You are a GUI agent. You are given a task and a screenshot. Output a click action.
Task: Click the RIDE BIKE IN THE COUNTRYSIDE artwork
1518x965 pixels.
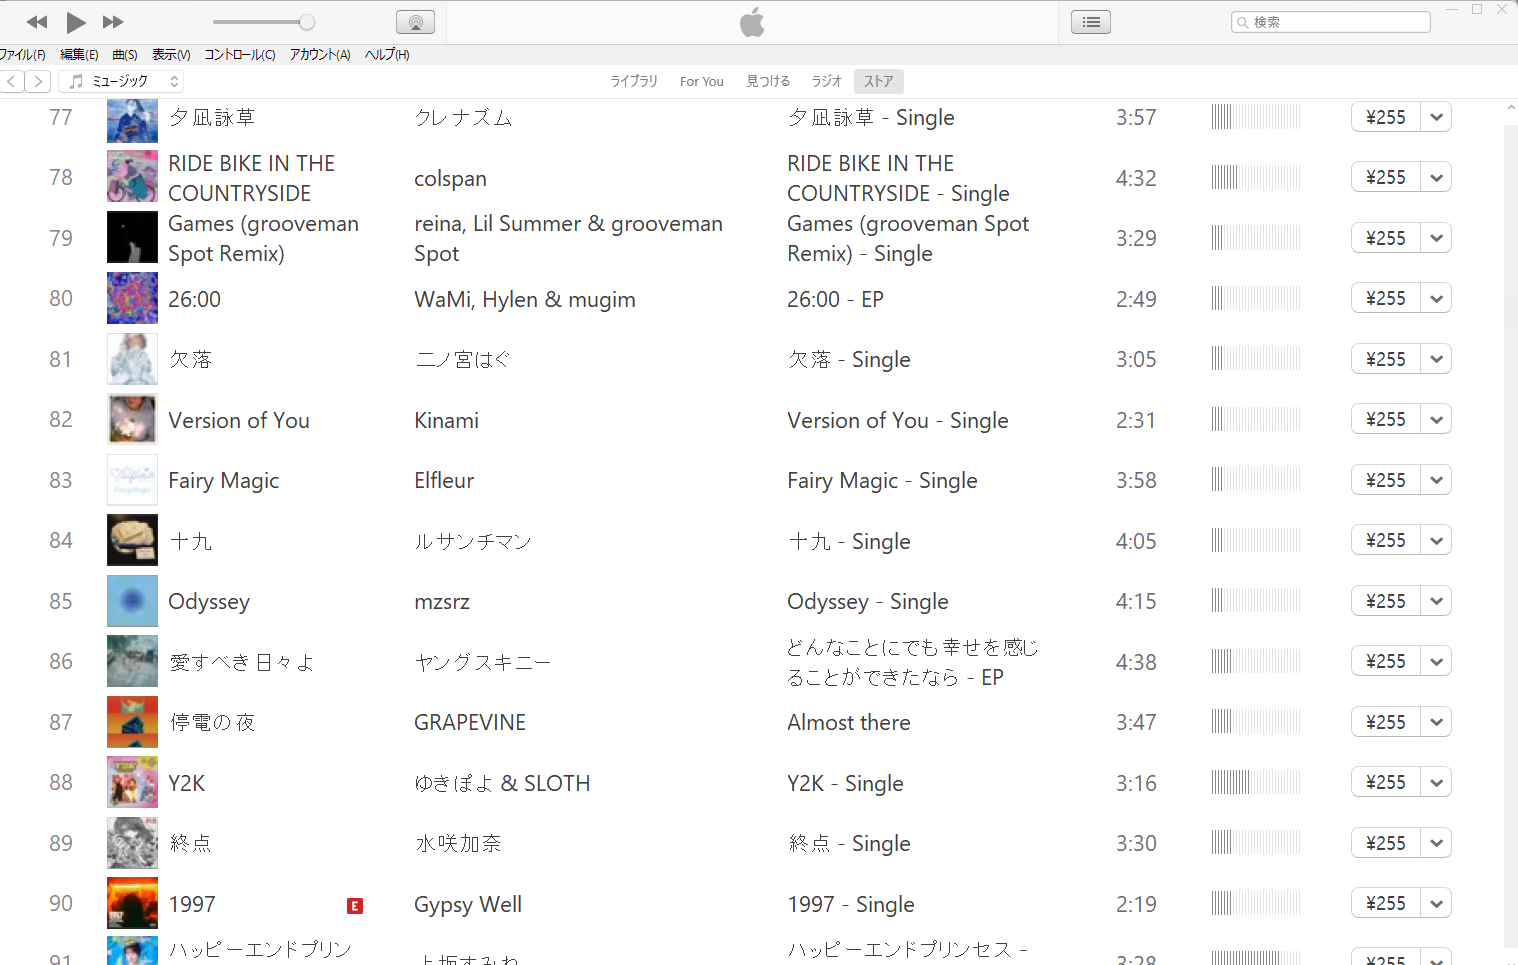pyautogui.click(x=132, y=177)
